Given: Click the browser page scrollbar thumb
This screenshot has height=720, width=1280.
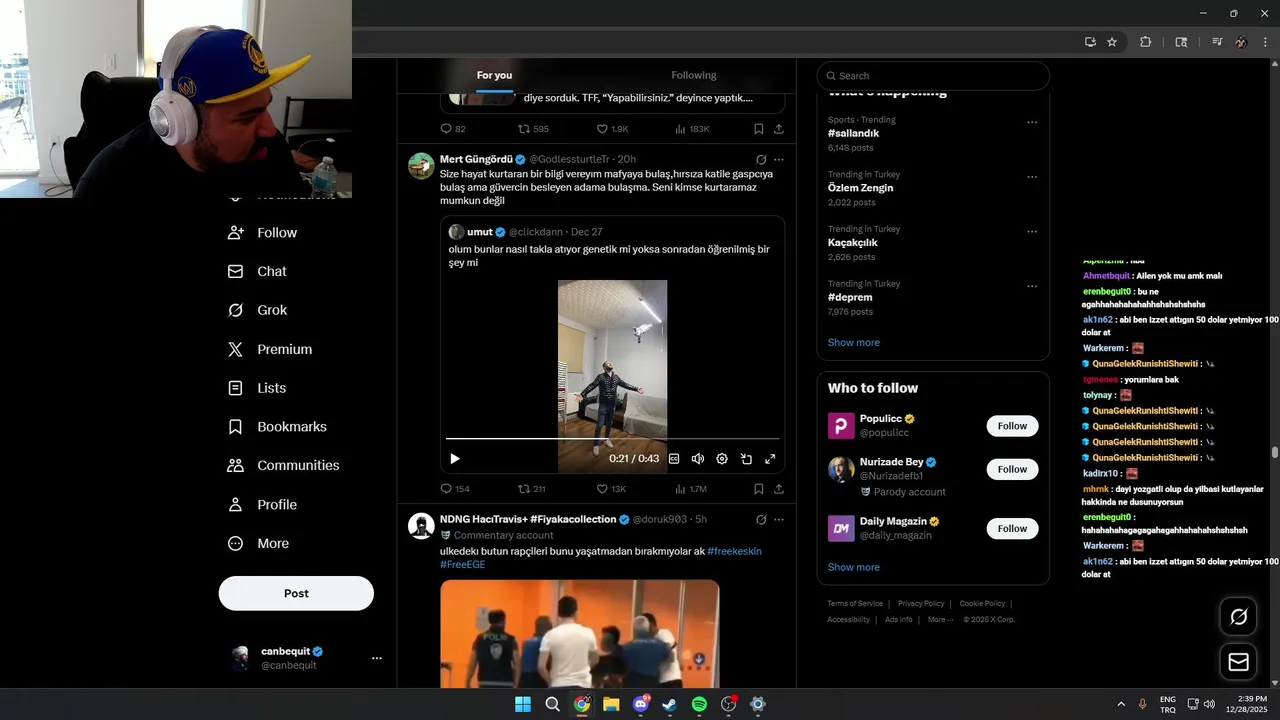Looking at the screenshot, I should (1274, 452).
